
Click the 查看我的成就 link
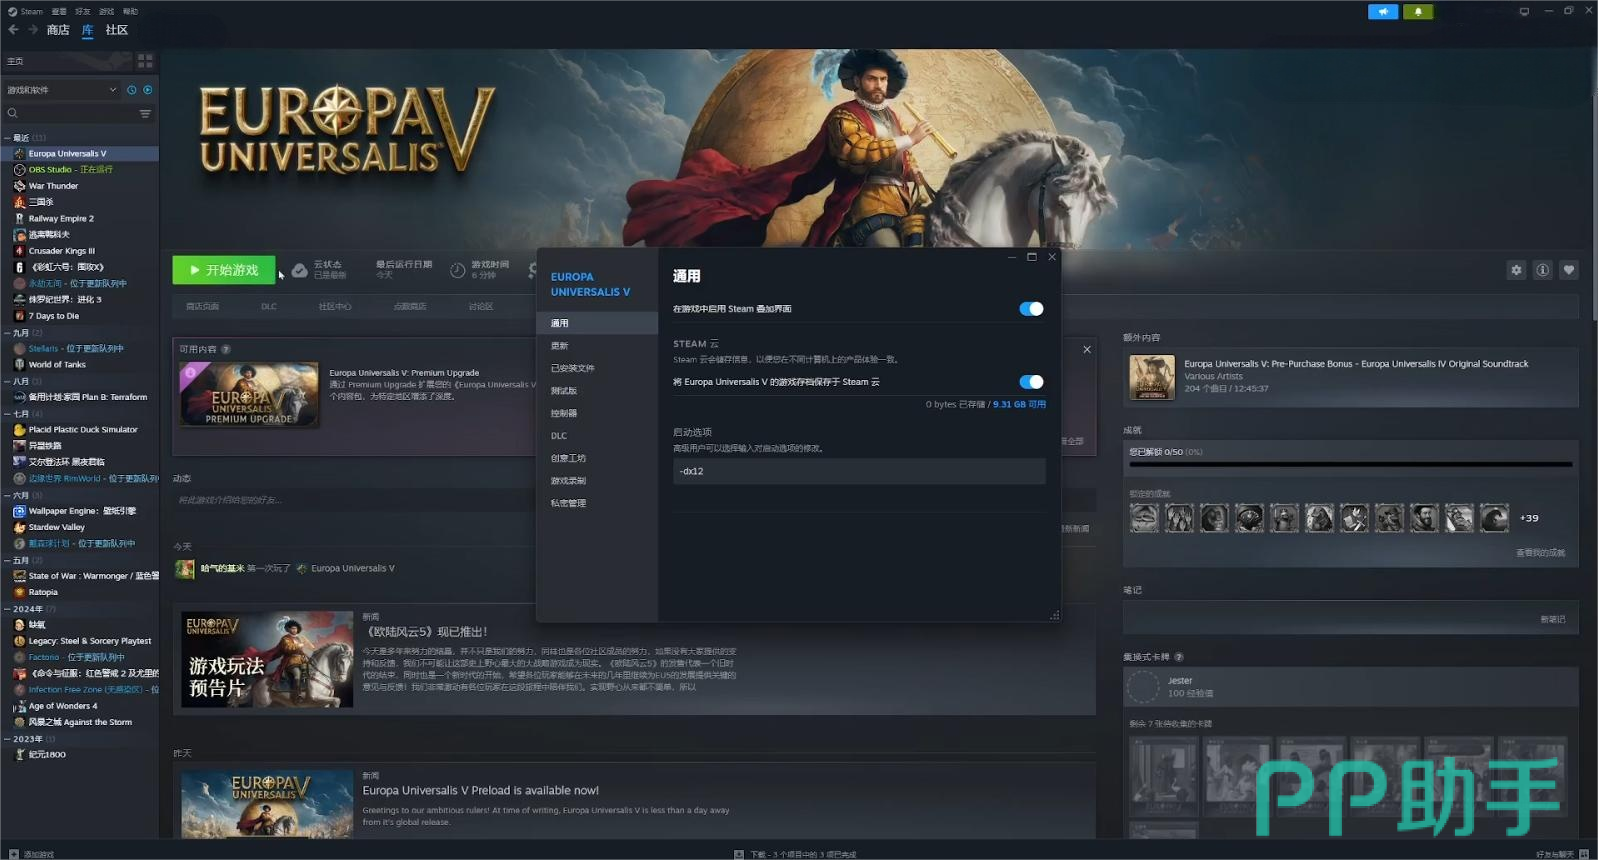(x=1540, y=553)
